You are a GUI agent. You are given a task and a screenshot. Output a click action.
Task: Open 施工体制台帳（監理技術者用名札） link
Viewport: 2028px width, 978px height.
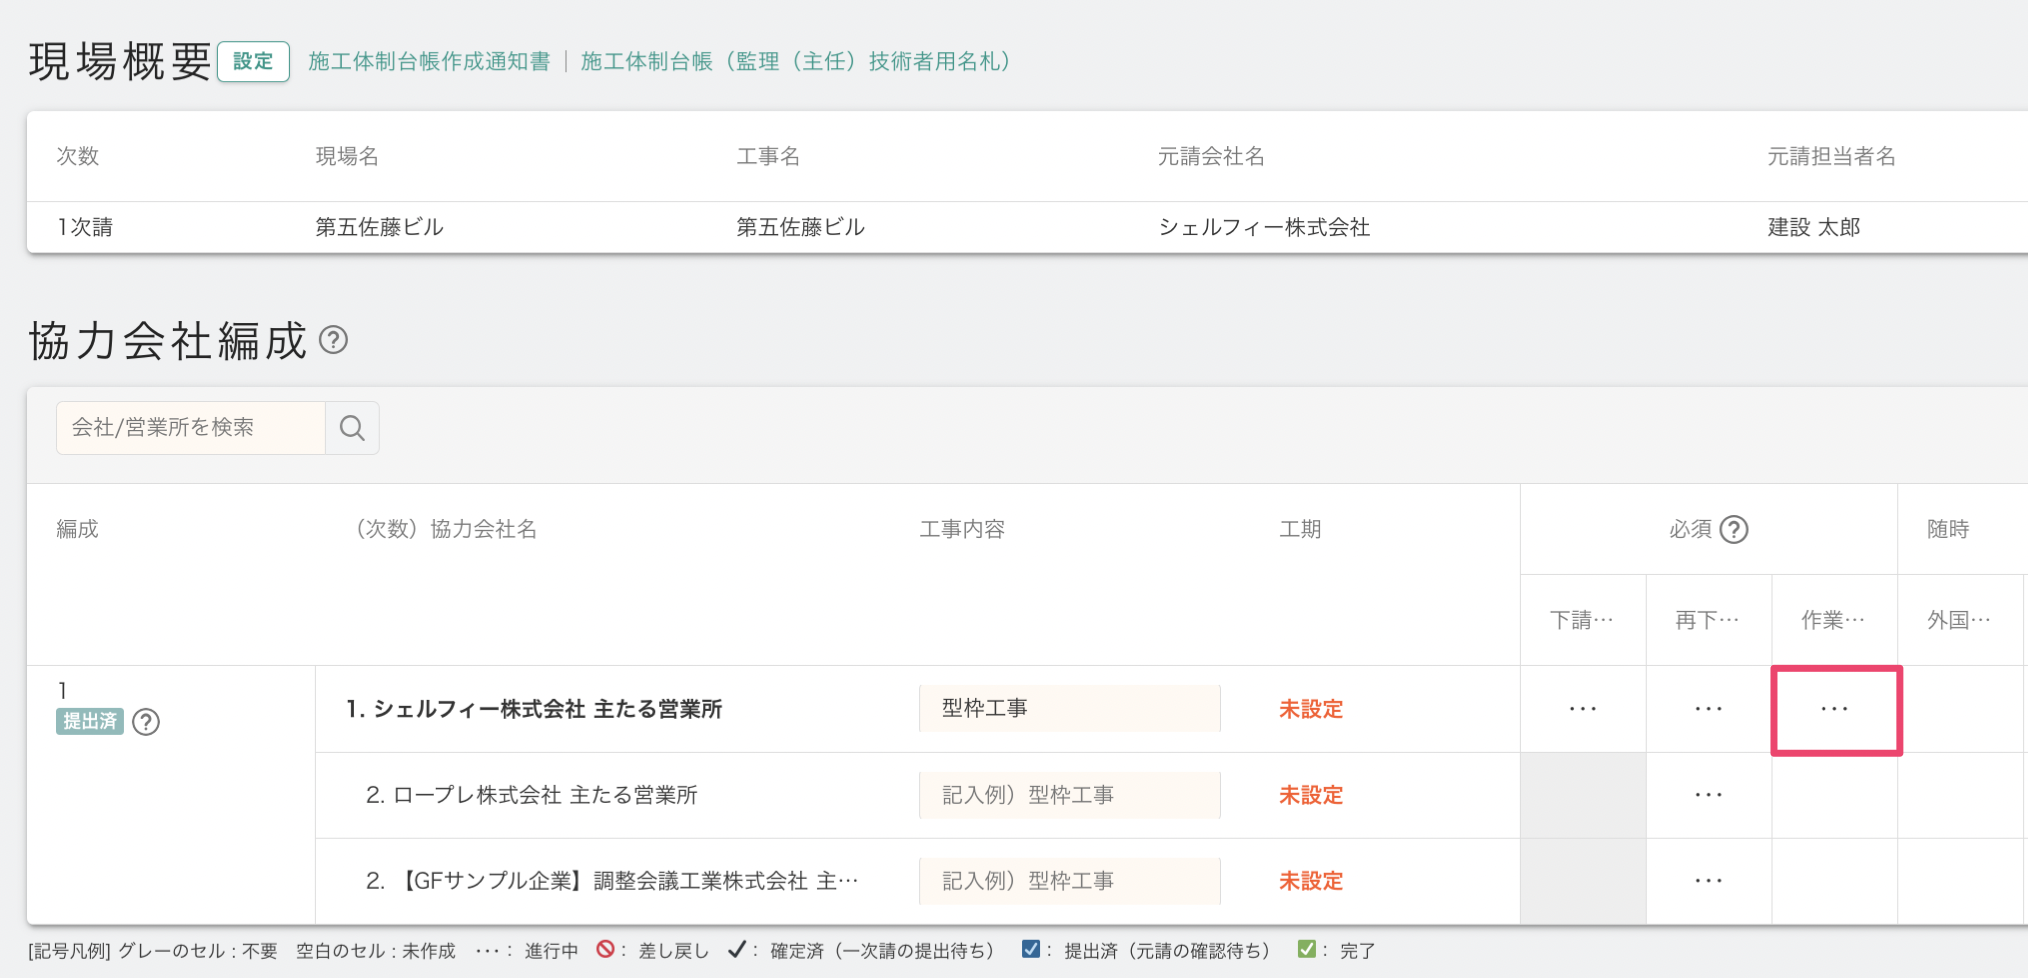tap(795, 62)
